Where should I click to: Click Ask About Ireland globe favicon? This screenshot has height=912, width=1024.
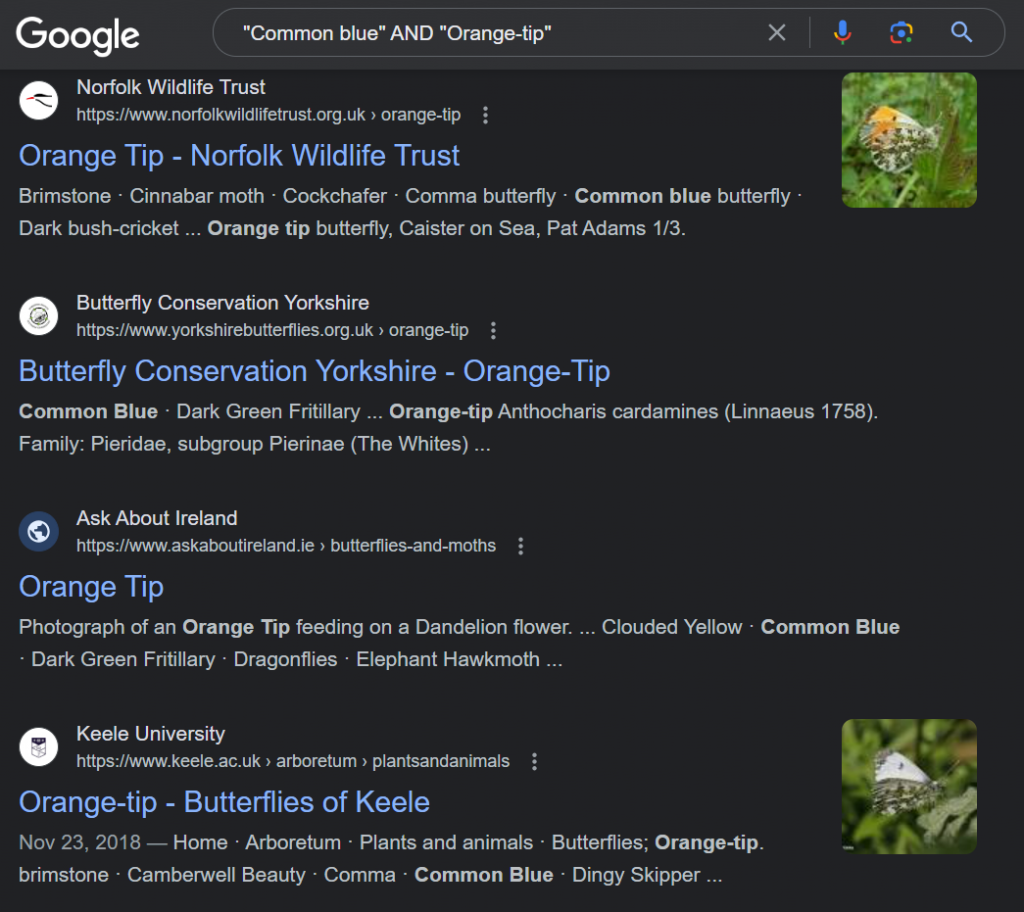tap(39, 531)
